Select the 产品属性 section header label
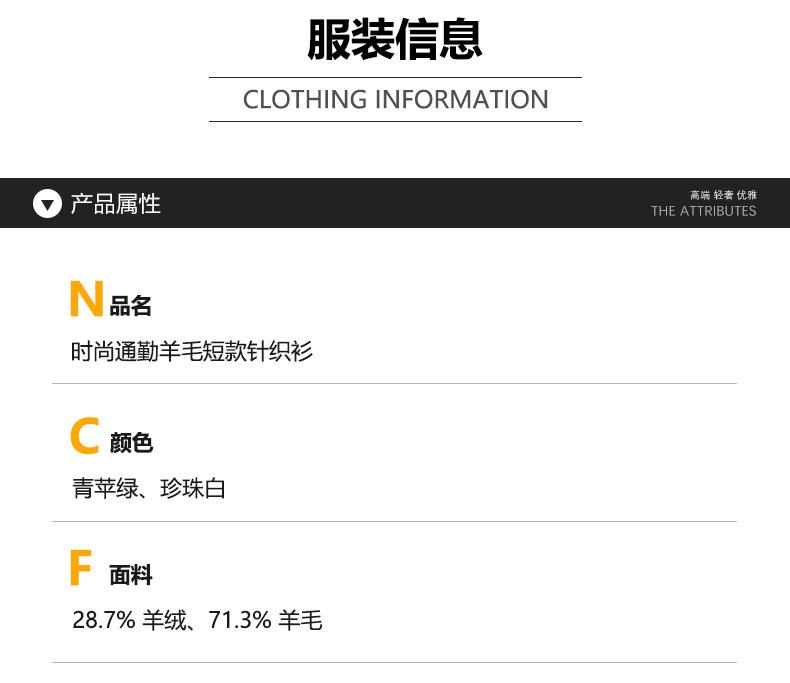The image size is (790, 683). point(115,204)
